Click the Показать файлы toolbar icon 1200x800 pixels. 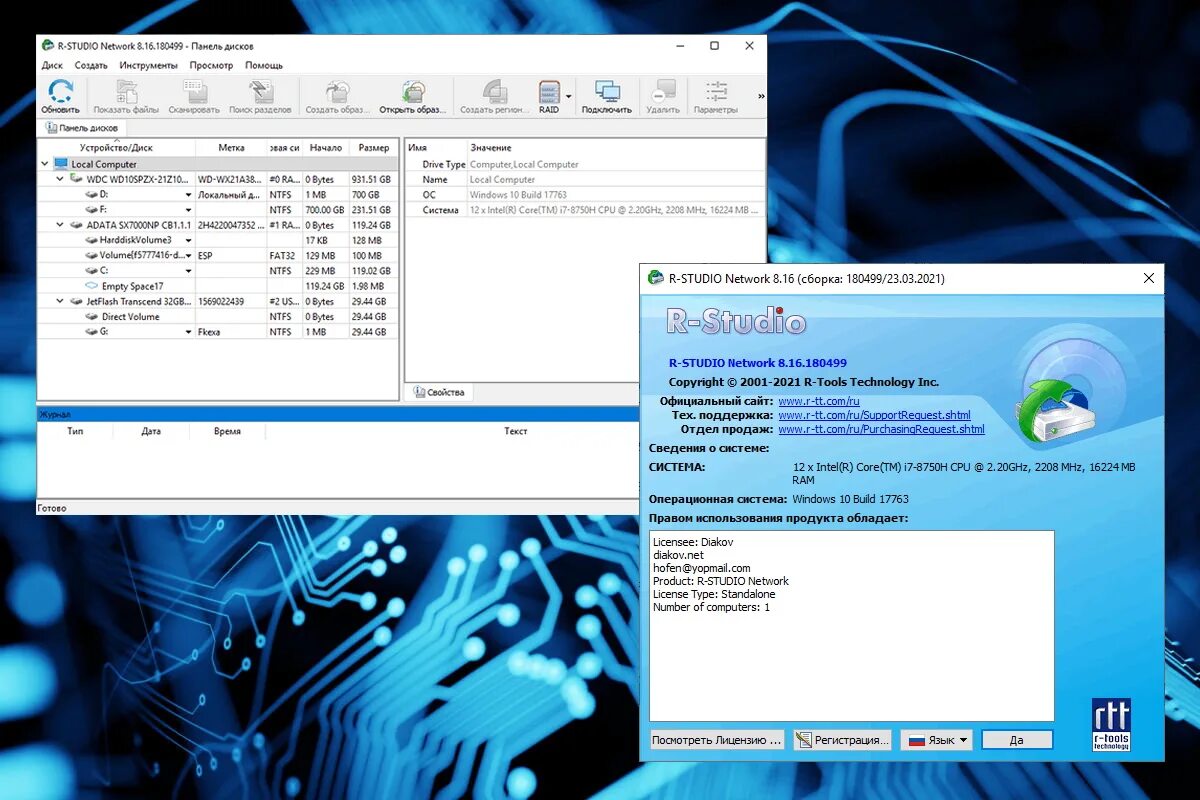[x=126, y=92]
